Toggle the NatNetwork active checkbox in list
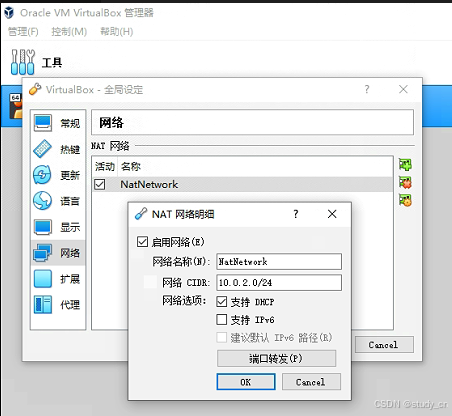 (x=100, y=184)
